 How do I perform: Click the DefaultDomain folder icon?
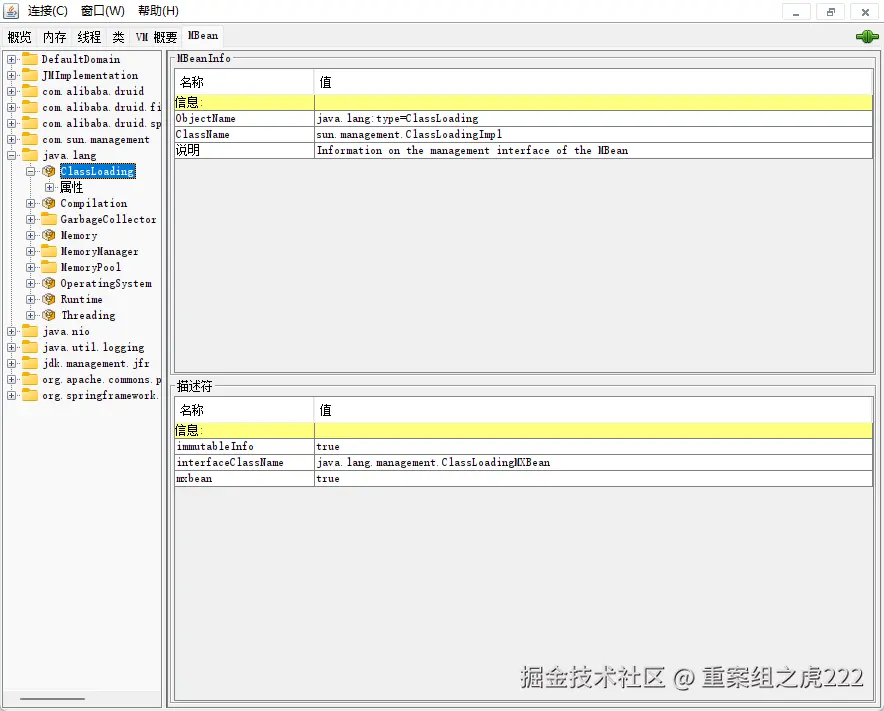click(x=29, y=59)
